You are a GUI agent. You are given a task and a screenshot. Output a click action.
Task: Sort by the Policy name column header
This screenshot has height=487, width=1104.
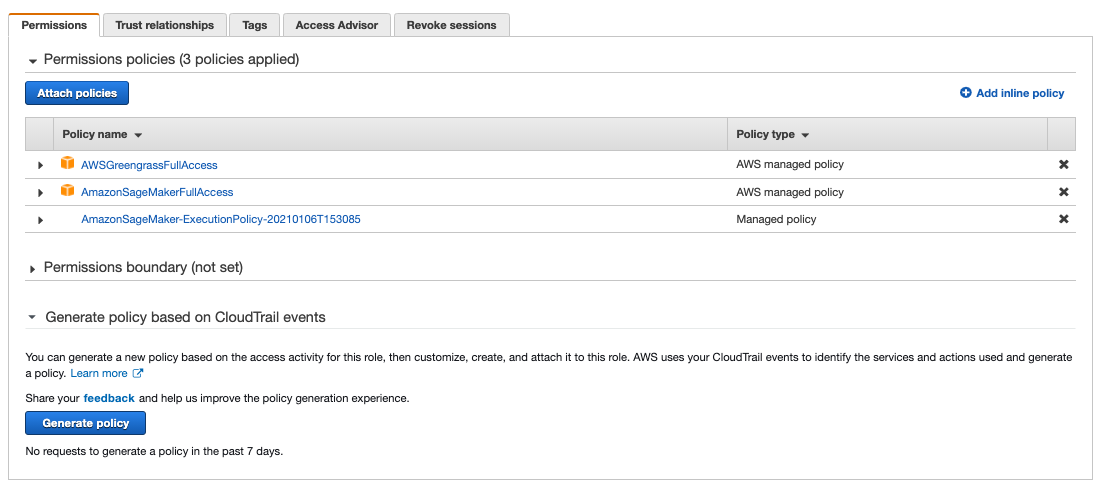(x=103, y=134)
